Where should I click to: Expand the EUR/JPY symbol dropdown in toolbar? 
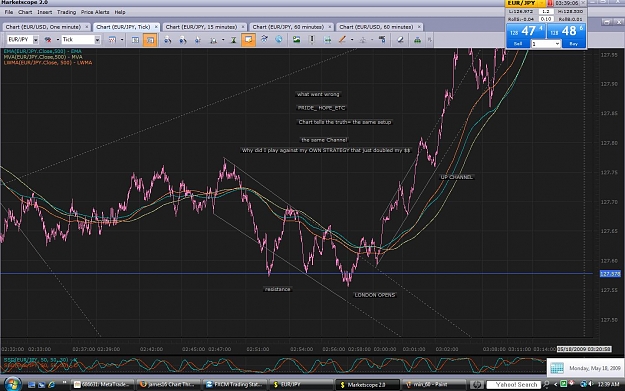tap(35, 39)
